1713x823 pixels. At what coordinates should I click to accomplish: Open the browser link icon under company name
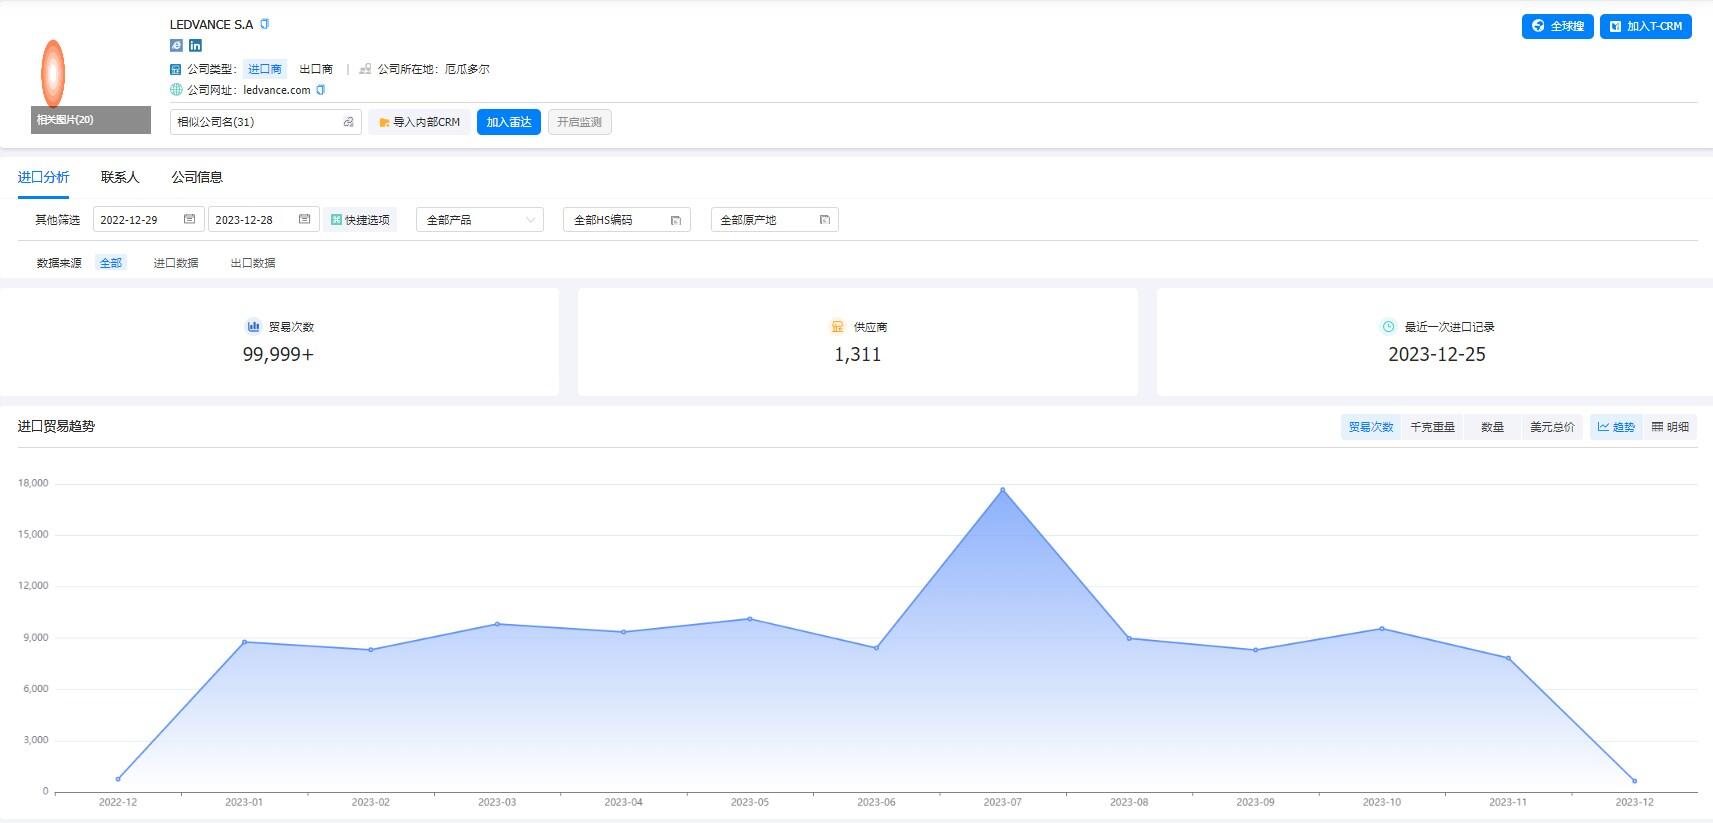point(176,45)
